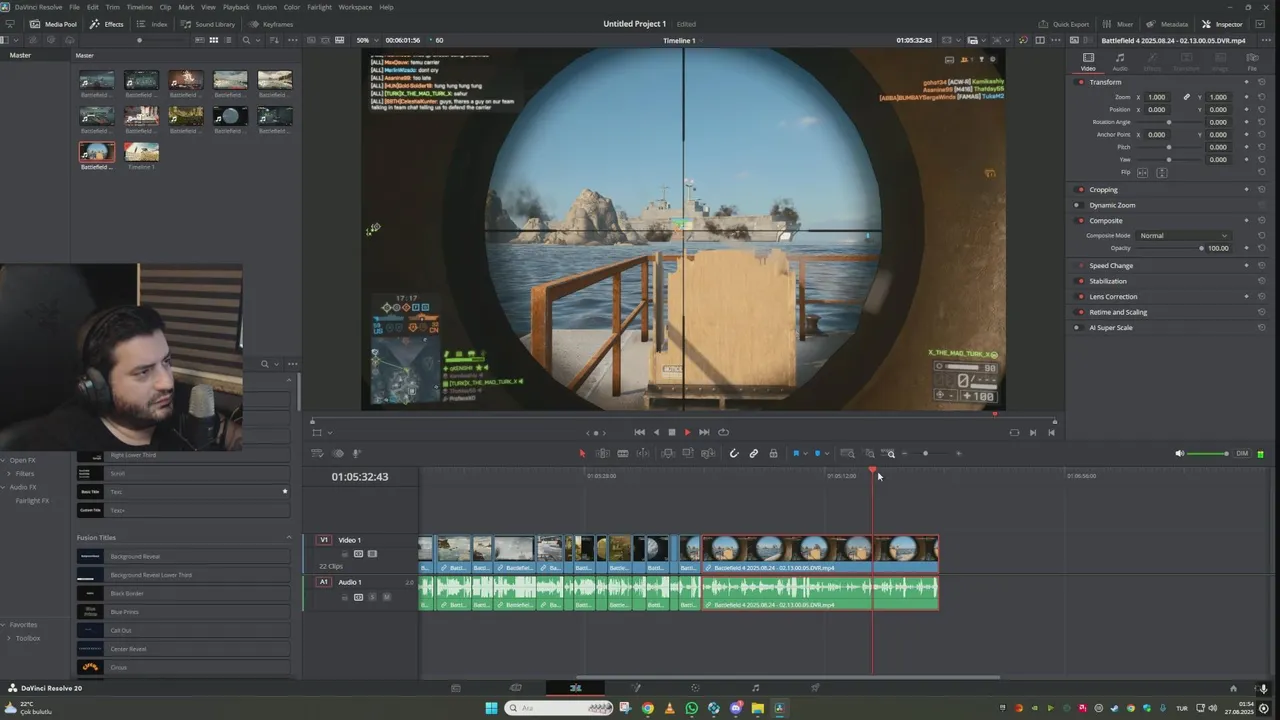Open Project Manager home icon
1280x720 pixels.
pyautogui.click(x=1233, y=688)
